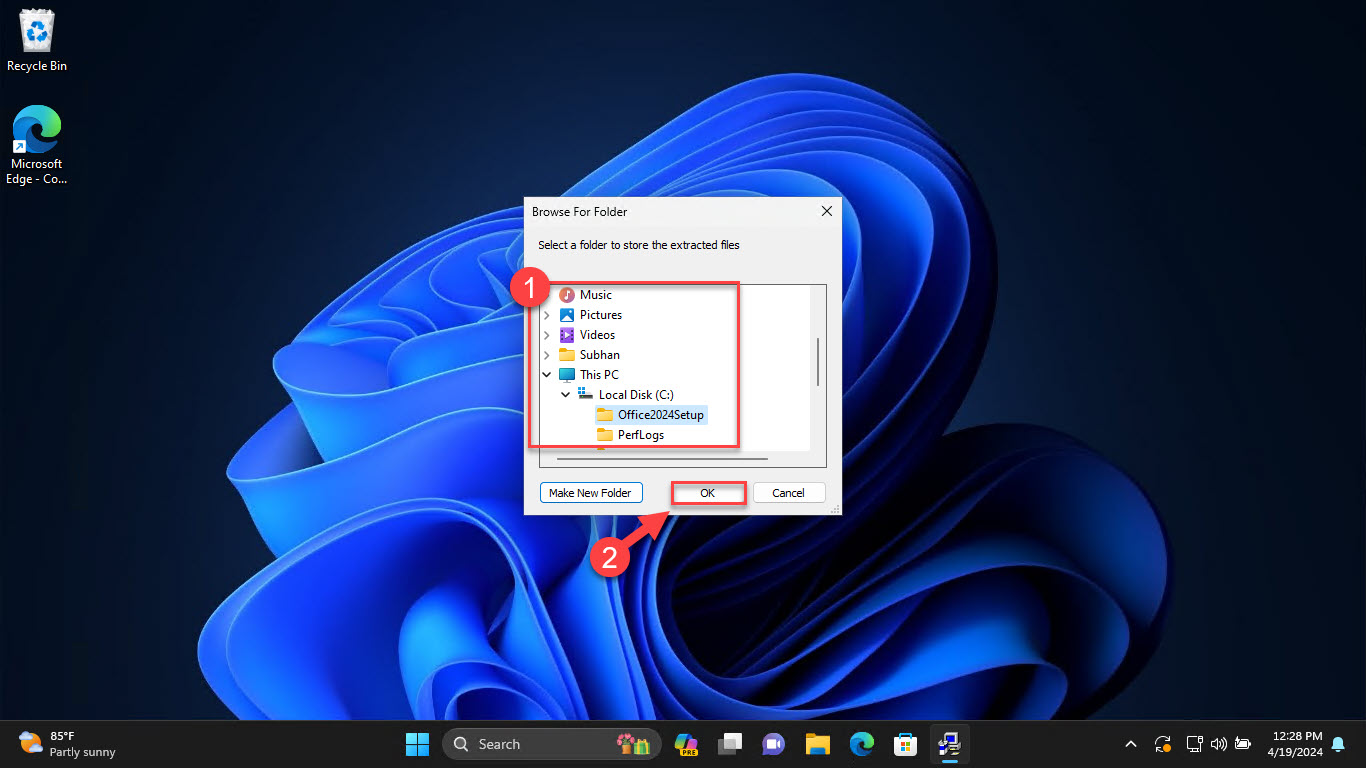Cancel the Browse For Folder dialog
Screen dimensions: 1366x768
click(x=788, y=493)
